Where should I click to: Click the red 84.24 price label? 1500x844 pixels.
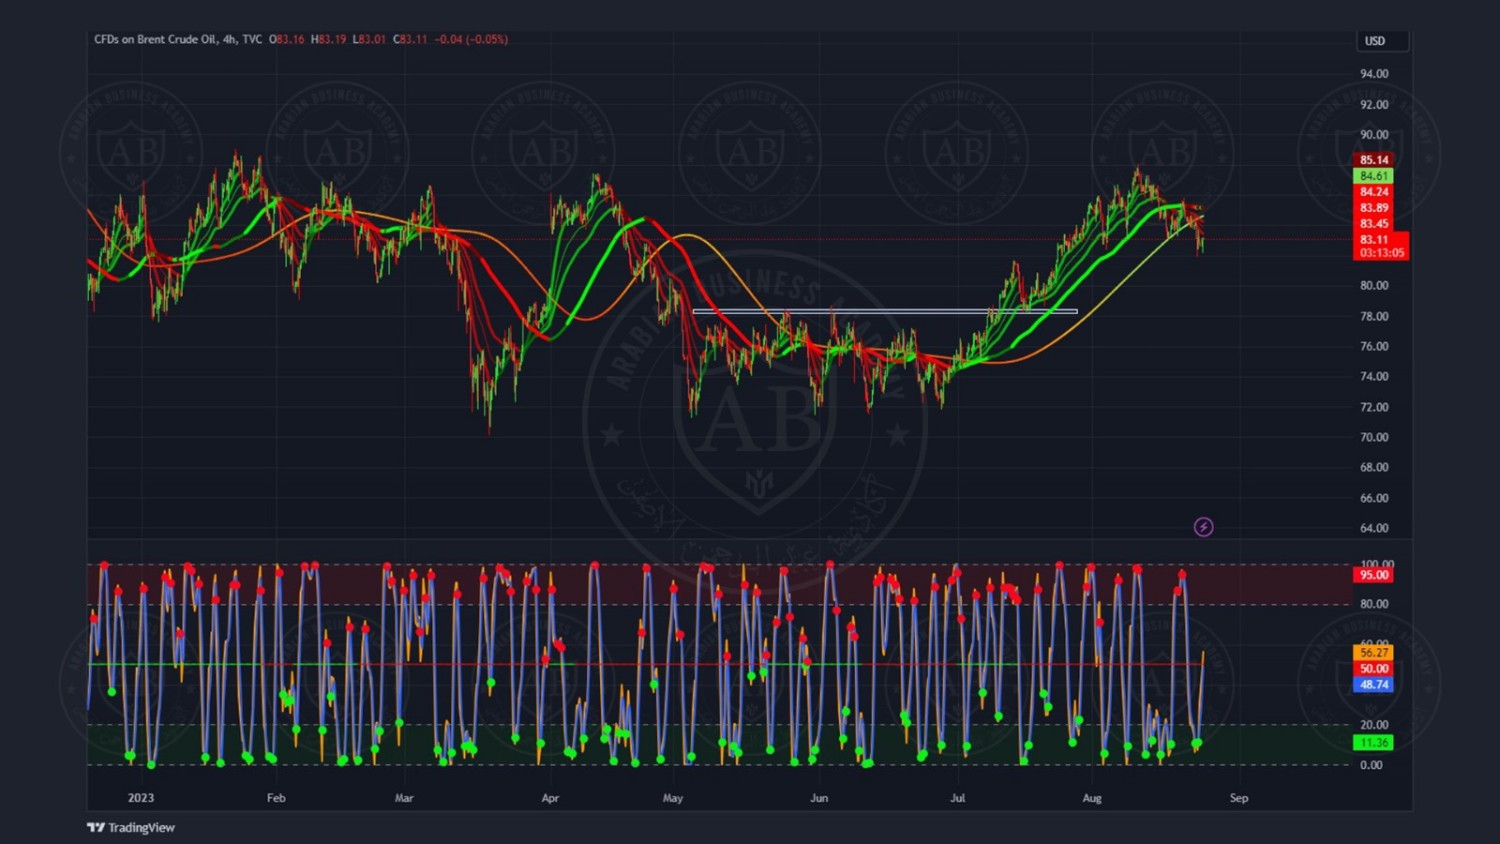tap(1373, 192)
